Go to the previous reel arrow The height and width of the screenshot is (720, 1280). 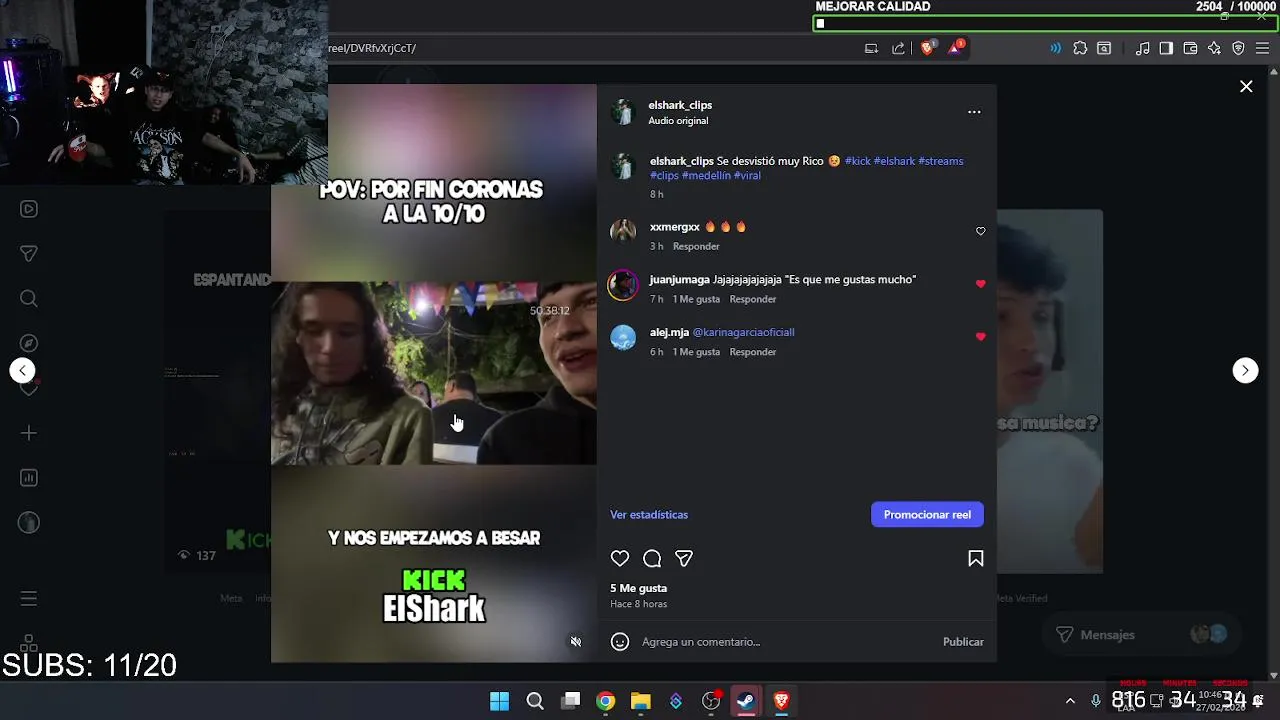click(x=23, y=370)
